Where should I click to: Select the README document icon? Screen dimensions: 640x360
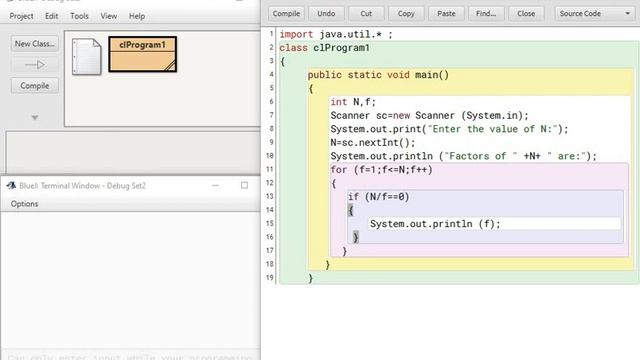87,56
